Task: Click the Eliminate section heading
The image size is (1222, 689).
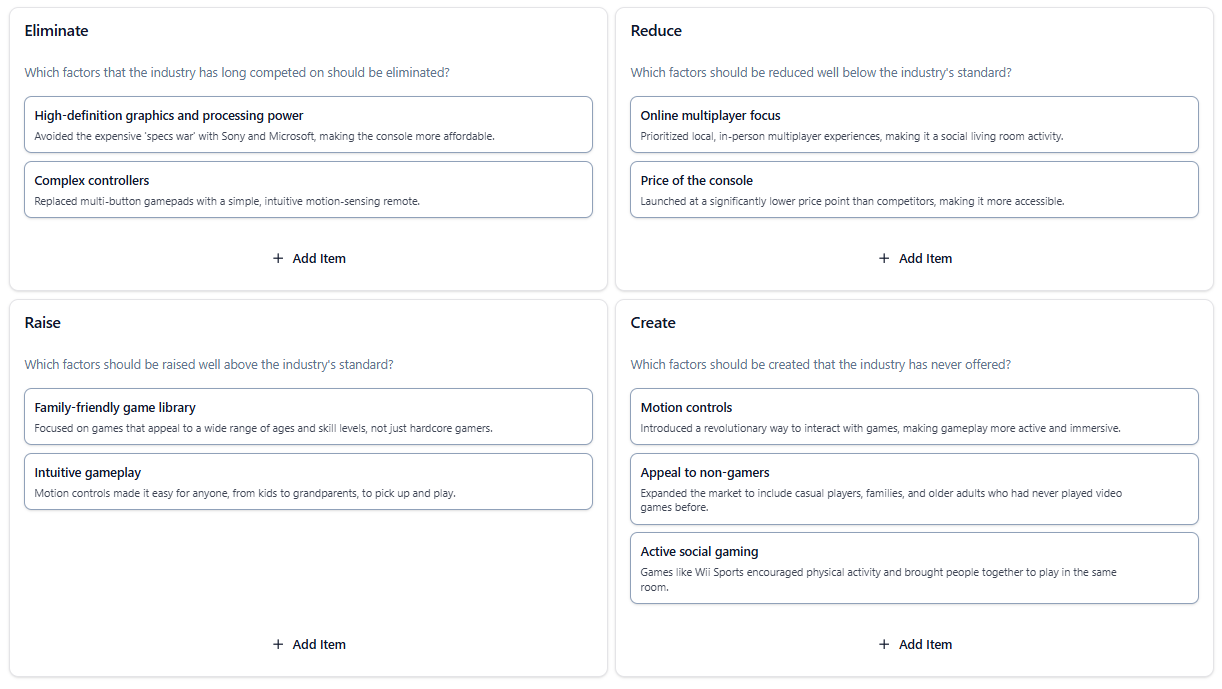Action: (x=56, y=31)
